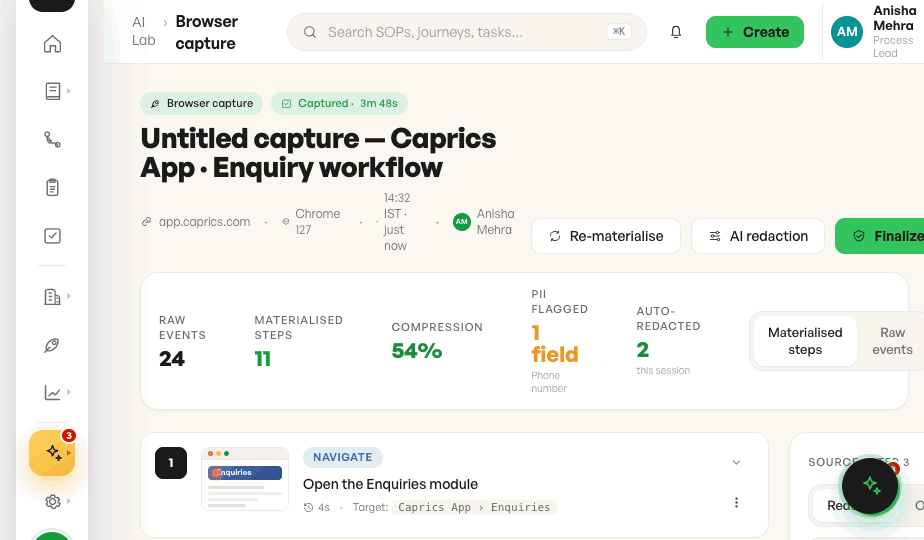Focus the Search SOPs, journeys, tasks field
This screenshot has height=540, width=924.
(x=467, y=32)
